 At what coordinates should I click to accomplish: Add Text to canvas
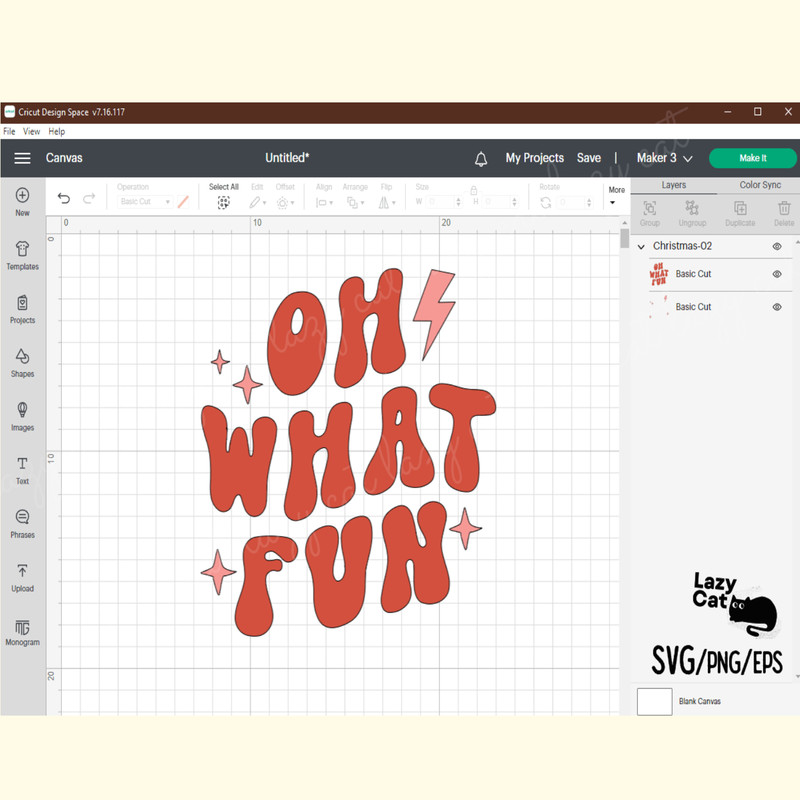pyautogui.click(x=22, y=470)
